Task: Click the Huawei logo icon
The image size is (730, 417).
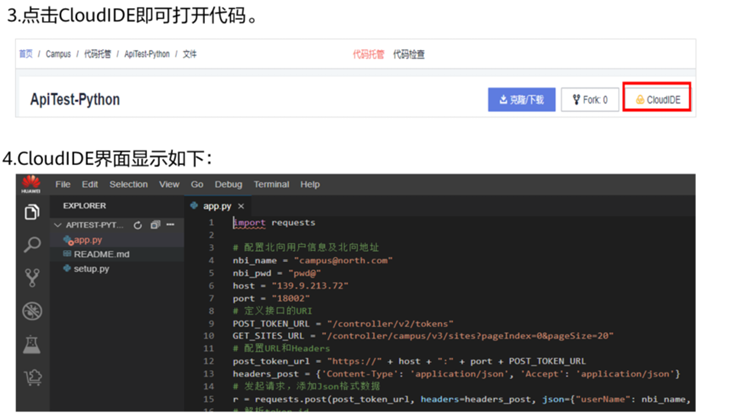Action: 32,184
